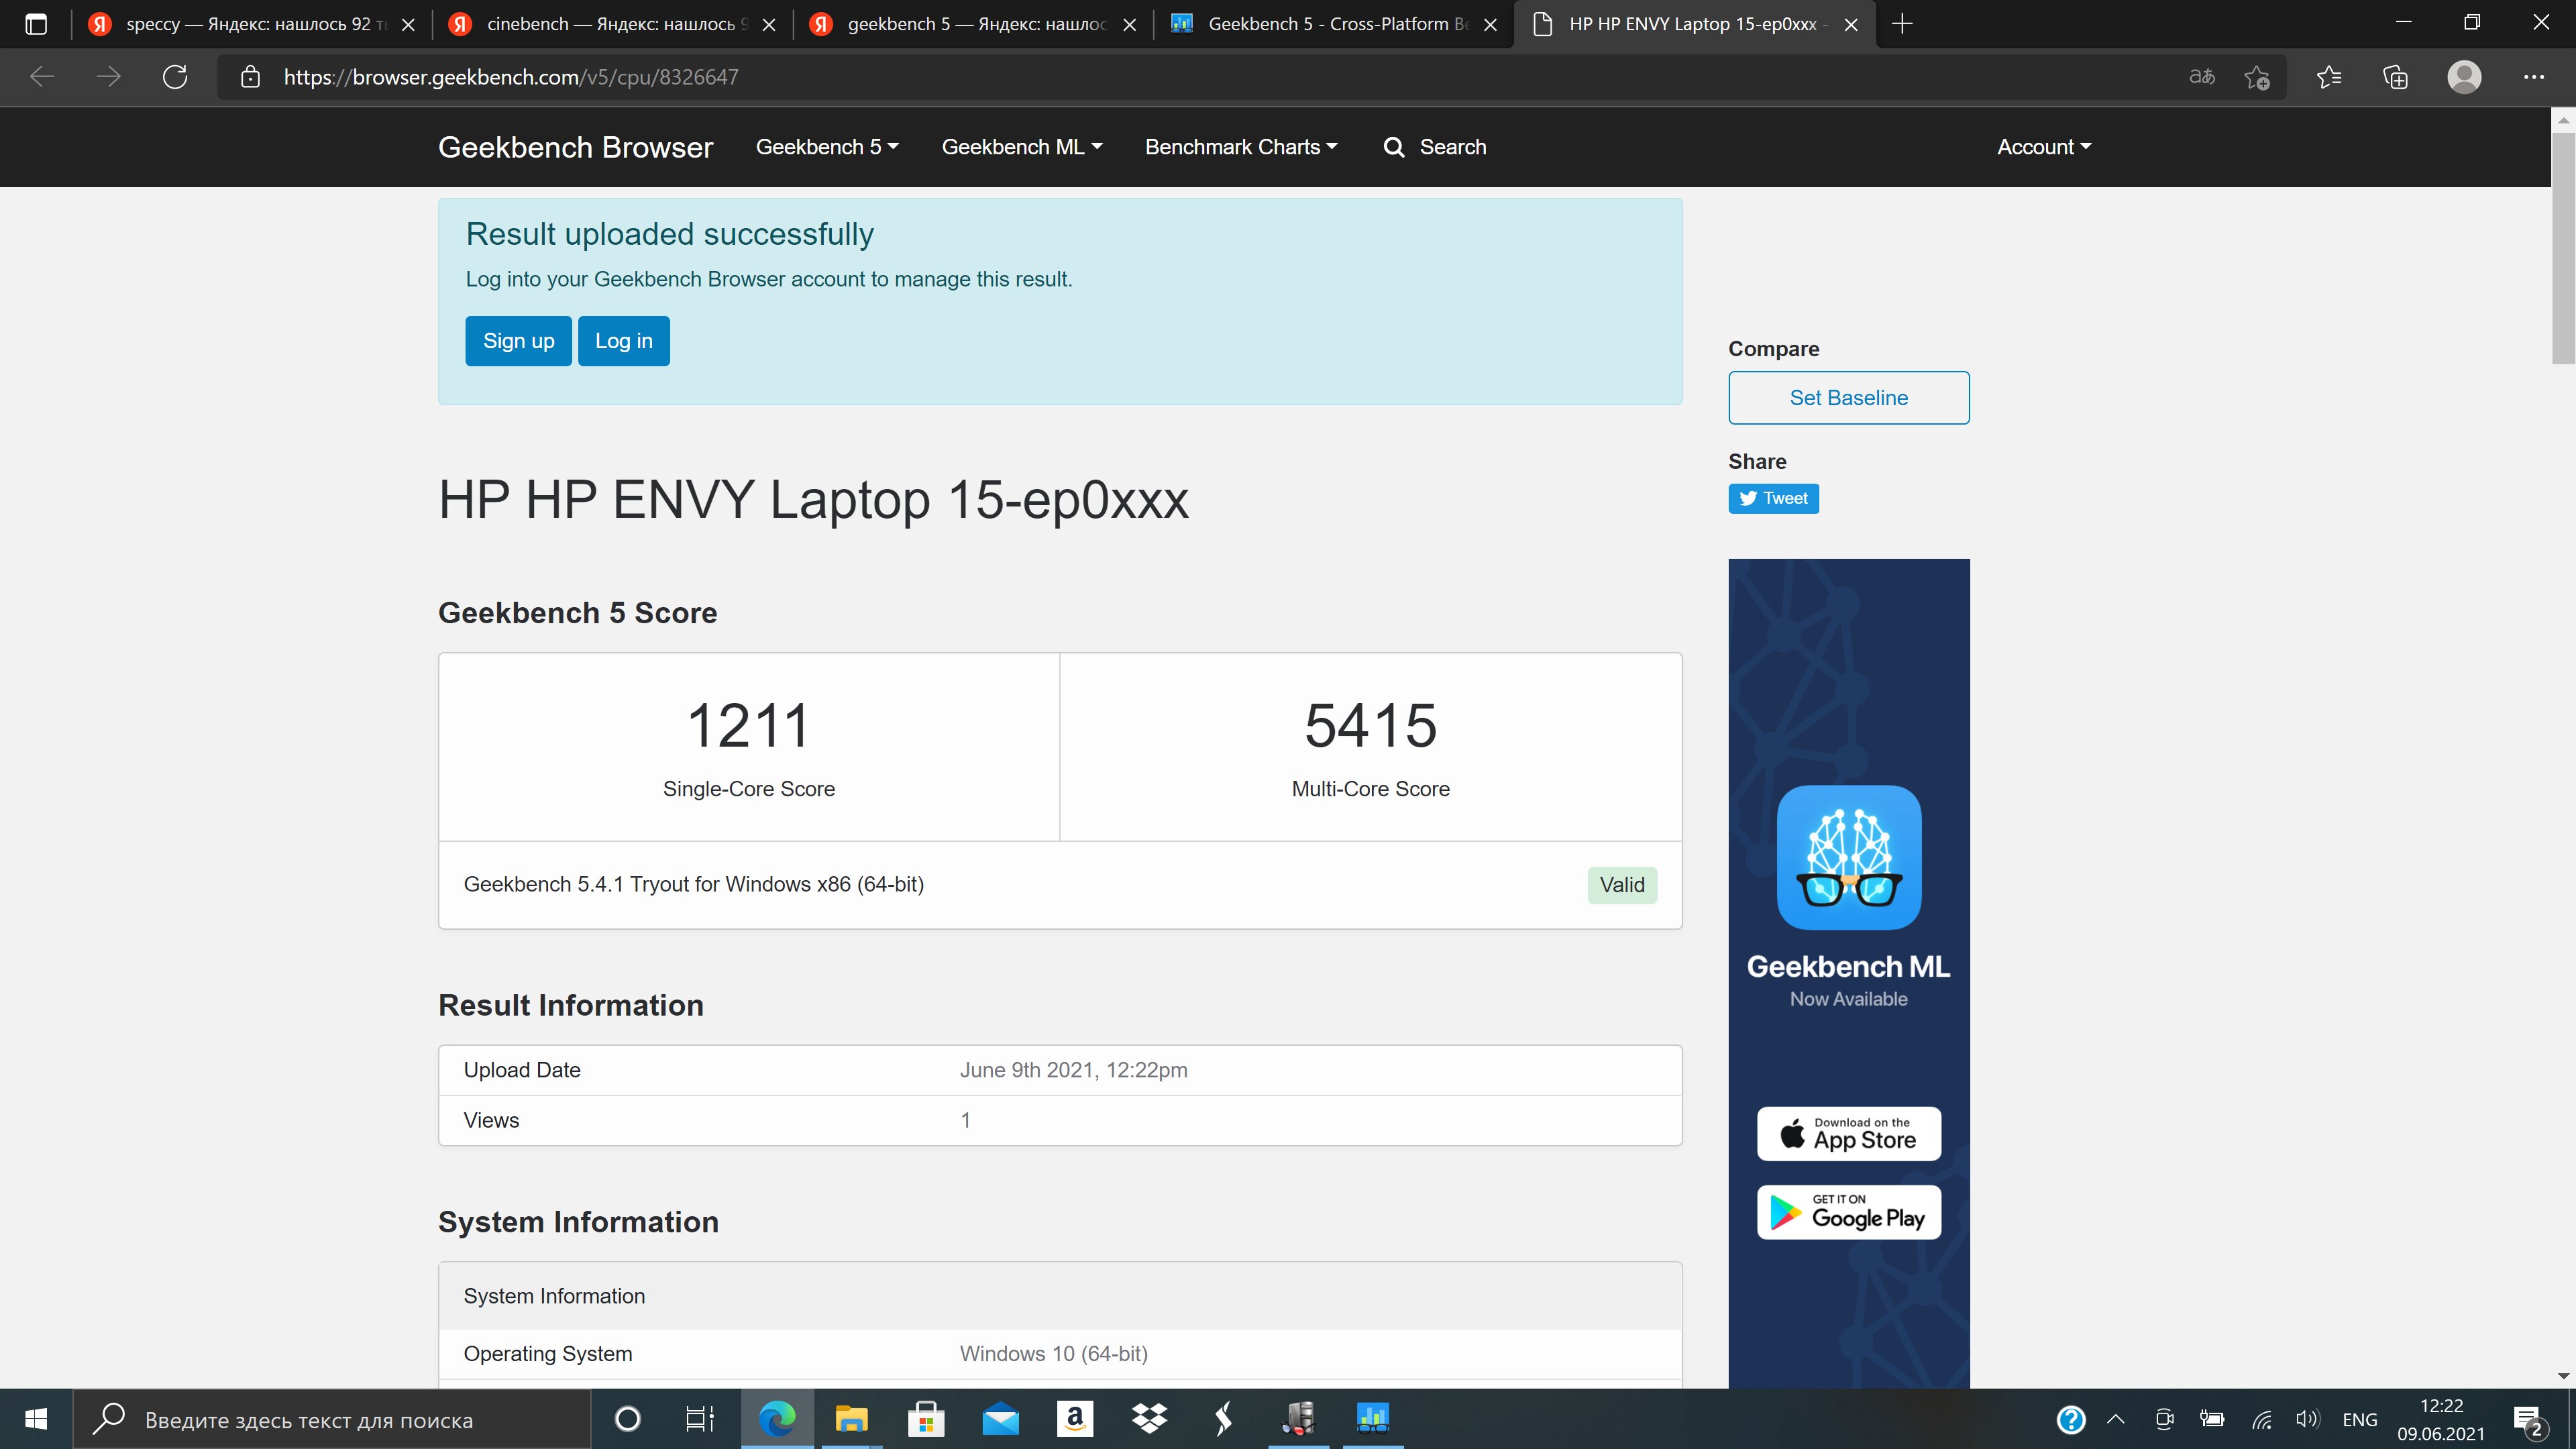This screenshot has height=1449, width=2576.
Task: Open Edge settings three-dots menu
Action: pyautogui.click(x=2533, y=77)
